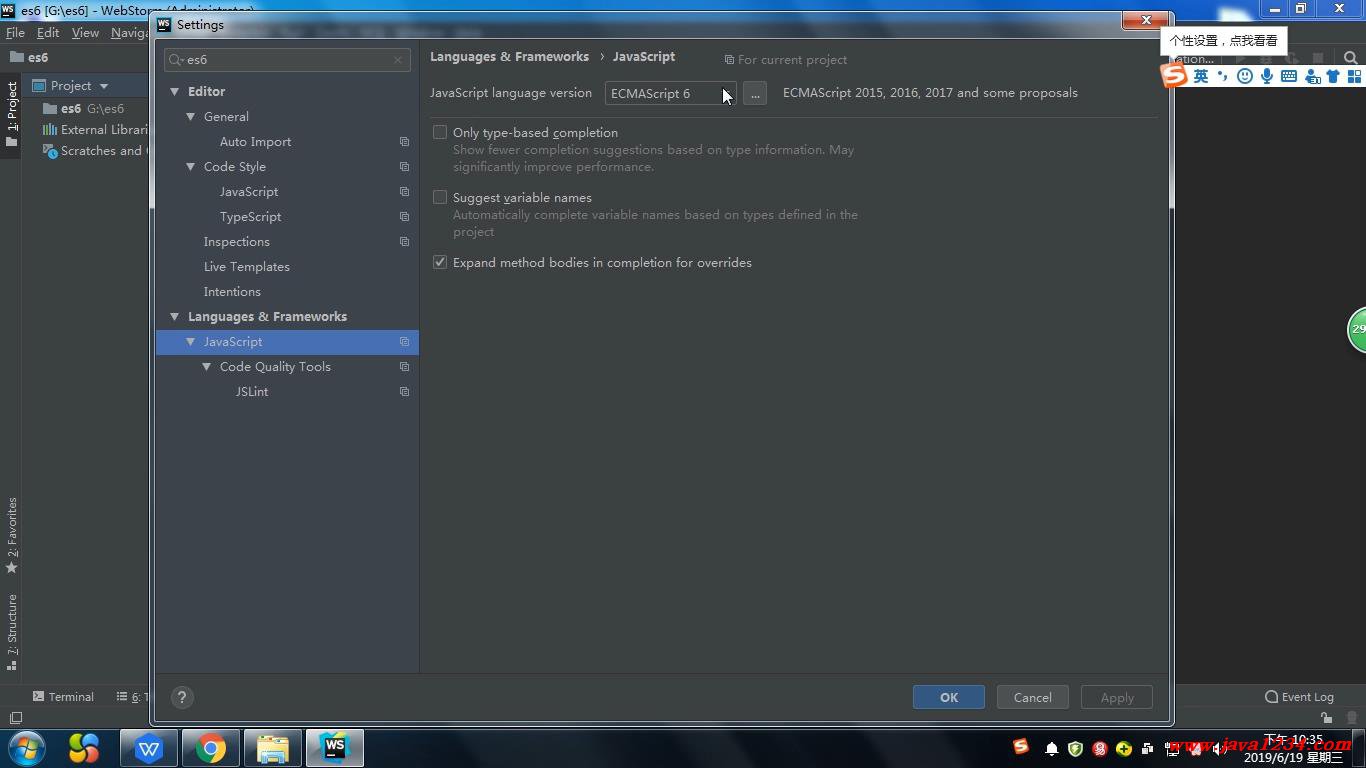Collapse the Code Style tree node
The height and width of the screenshot is (768, 1366).
[191, 167]
